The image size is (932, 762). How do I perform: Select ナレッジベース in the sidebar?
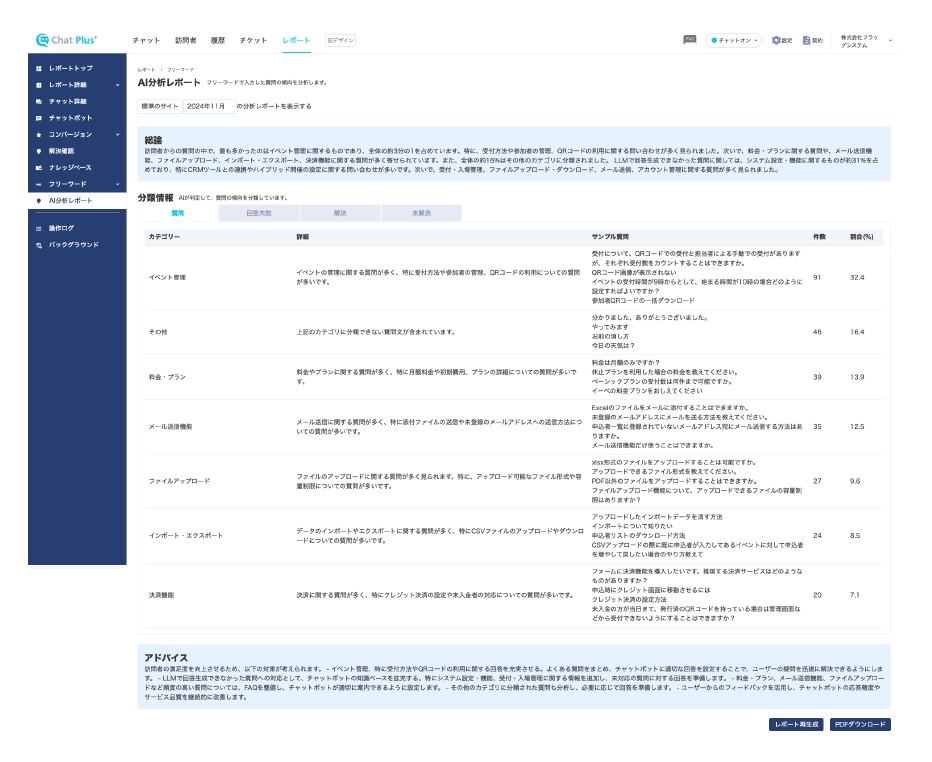click(x=70, y=167)
